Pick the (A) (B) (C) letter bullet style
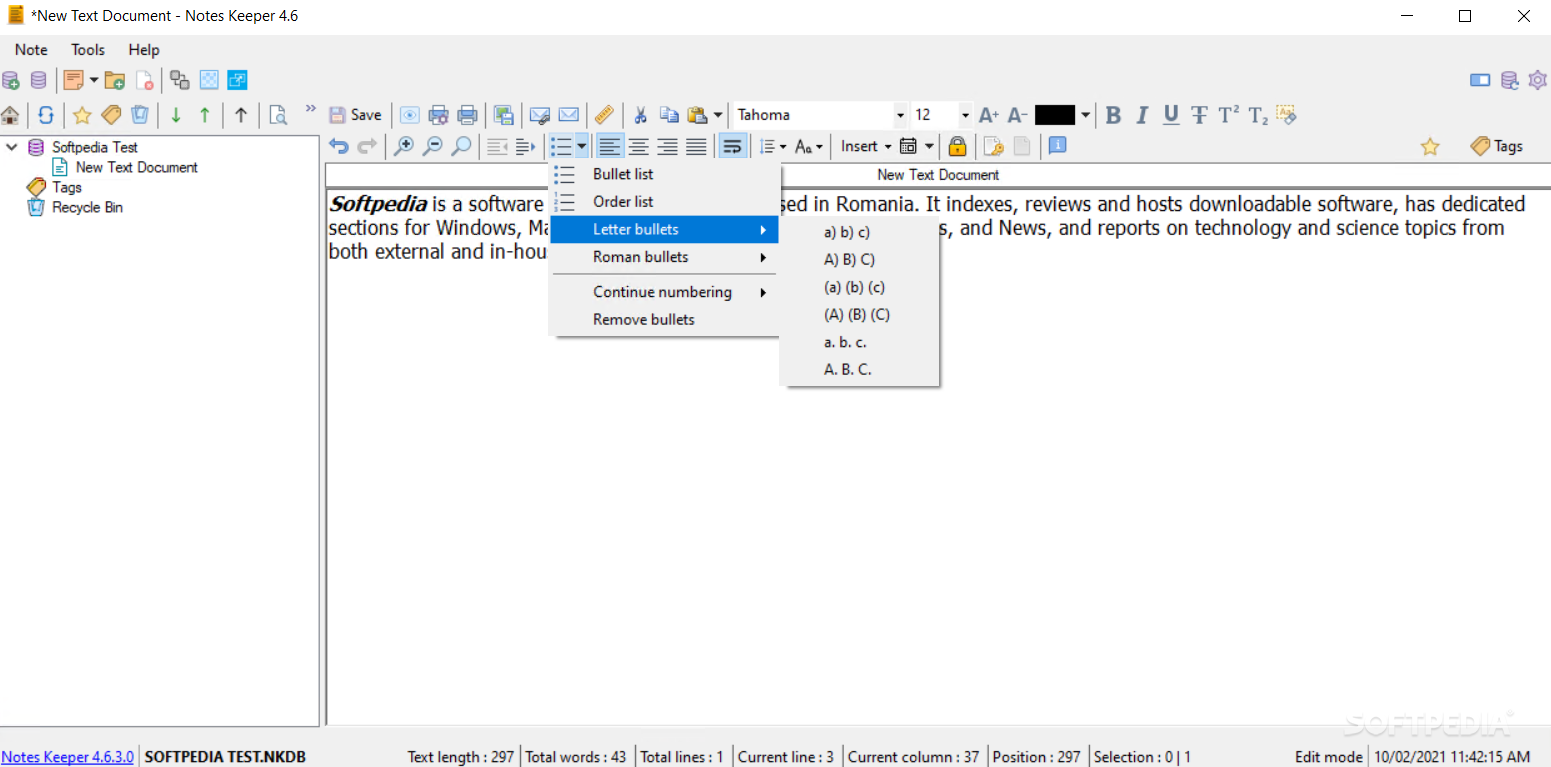 pos(859,314)
